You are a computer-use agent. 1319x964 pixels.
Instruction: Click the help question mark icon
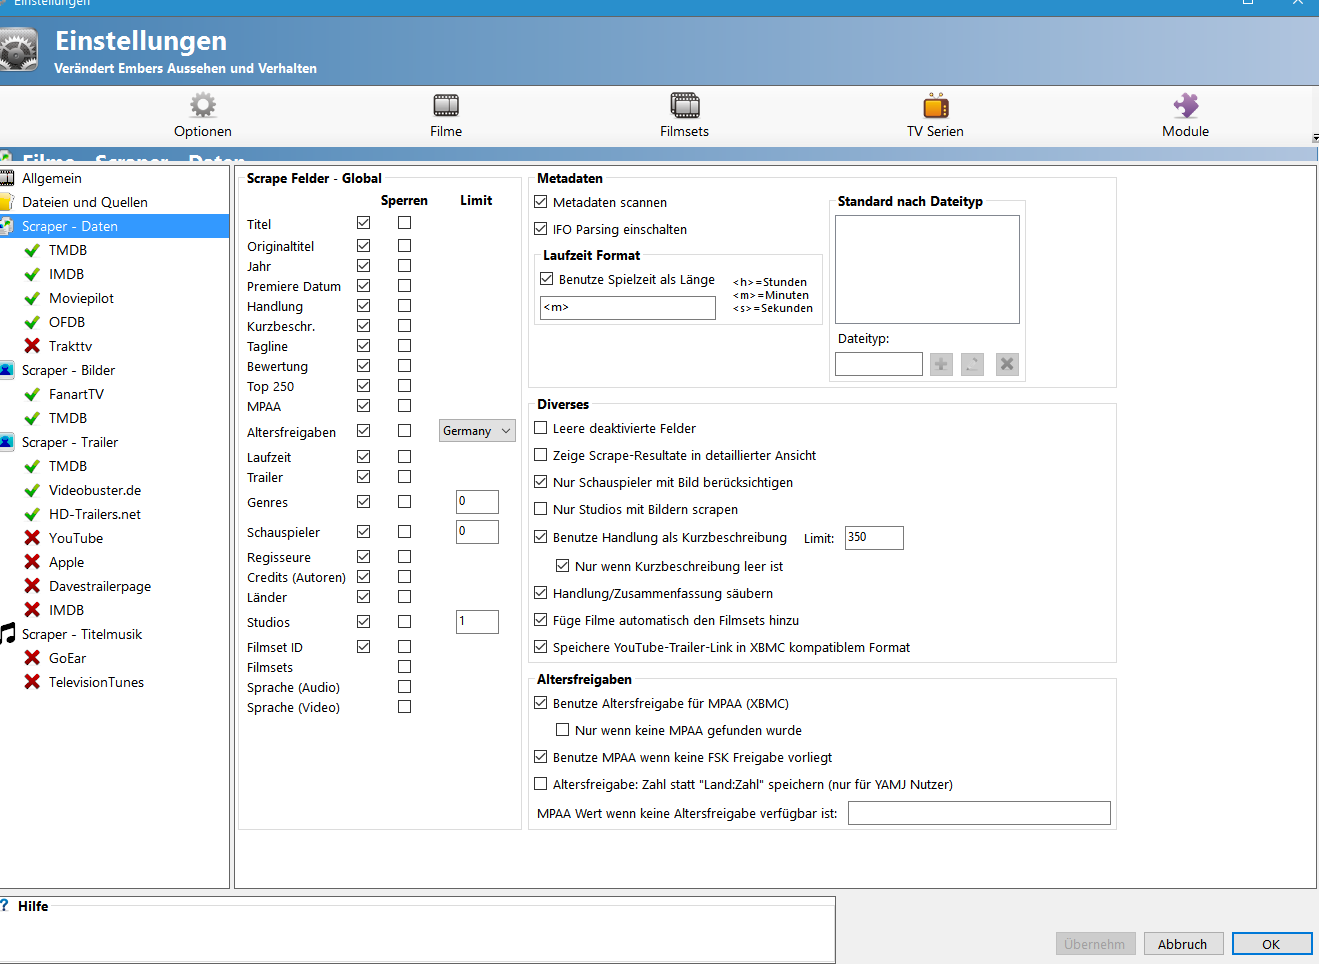[x=5, y=905]
